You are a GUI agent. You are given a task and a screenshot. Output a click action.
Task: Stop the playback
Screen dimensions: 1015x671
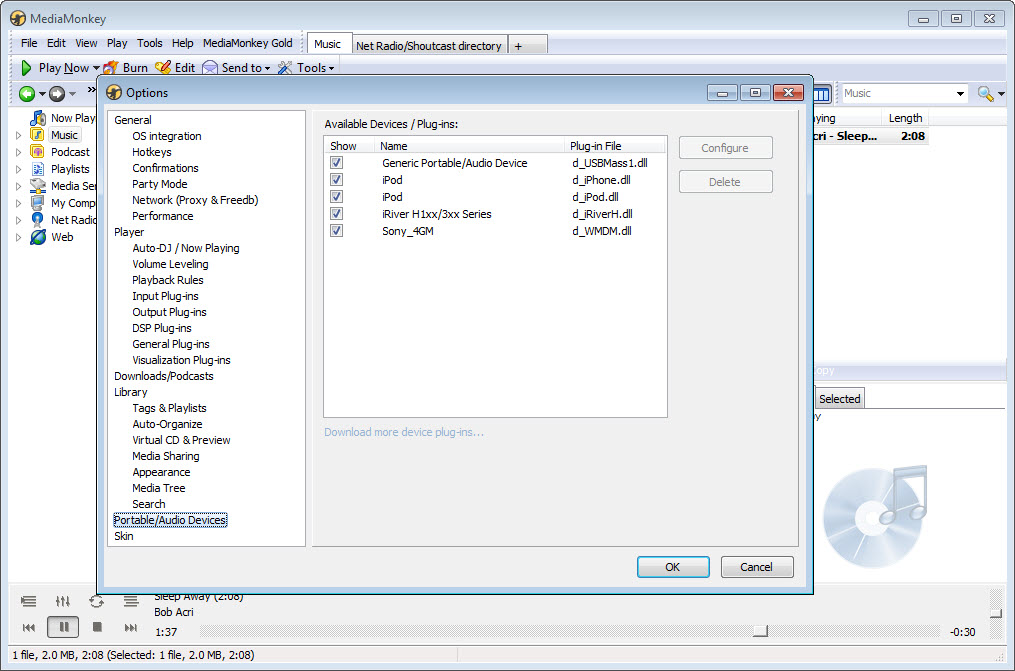pyautogui.click(x=97, y=627)
